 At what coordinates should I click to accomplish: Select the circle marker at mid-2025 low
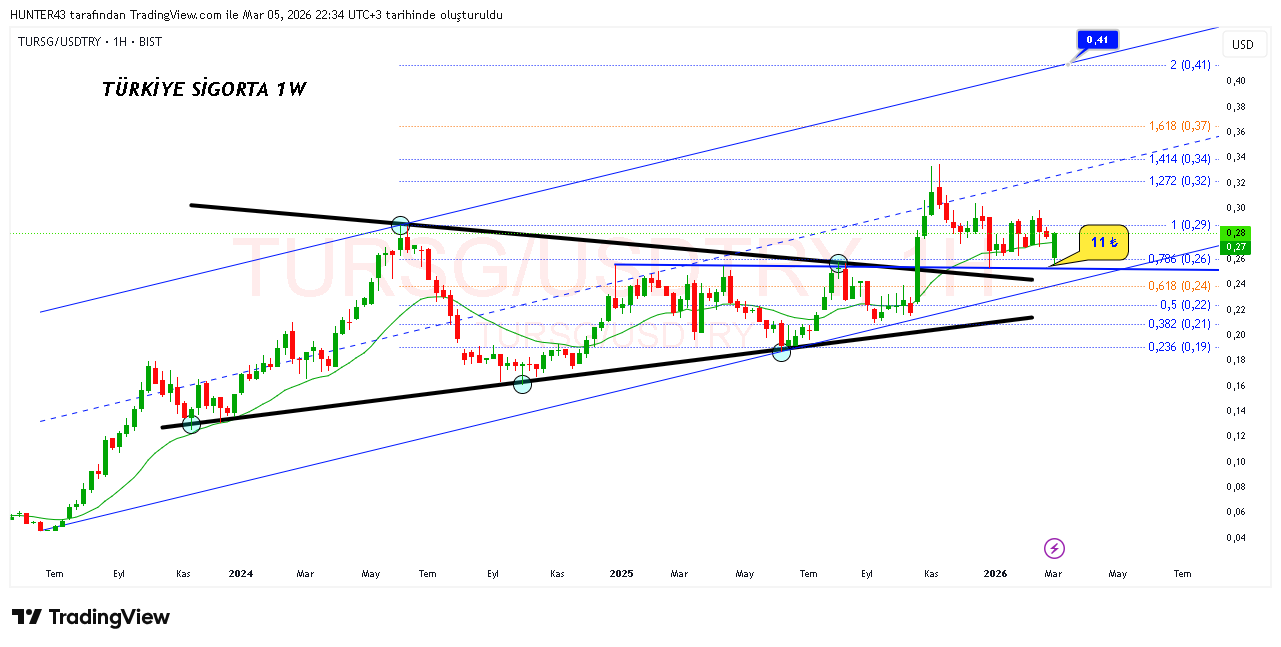point(781,351)
